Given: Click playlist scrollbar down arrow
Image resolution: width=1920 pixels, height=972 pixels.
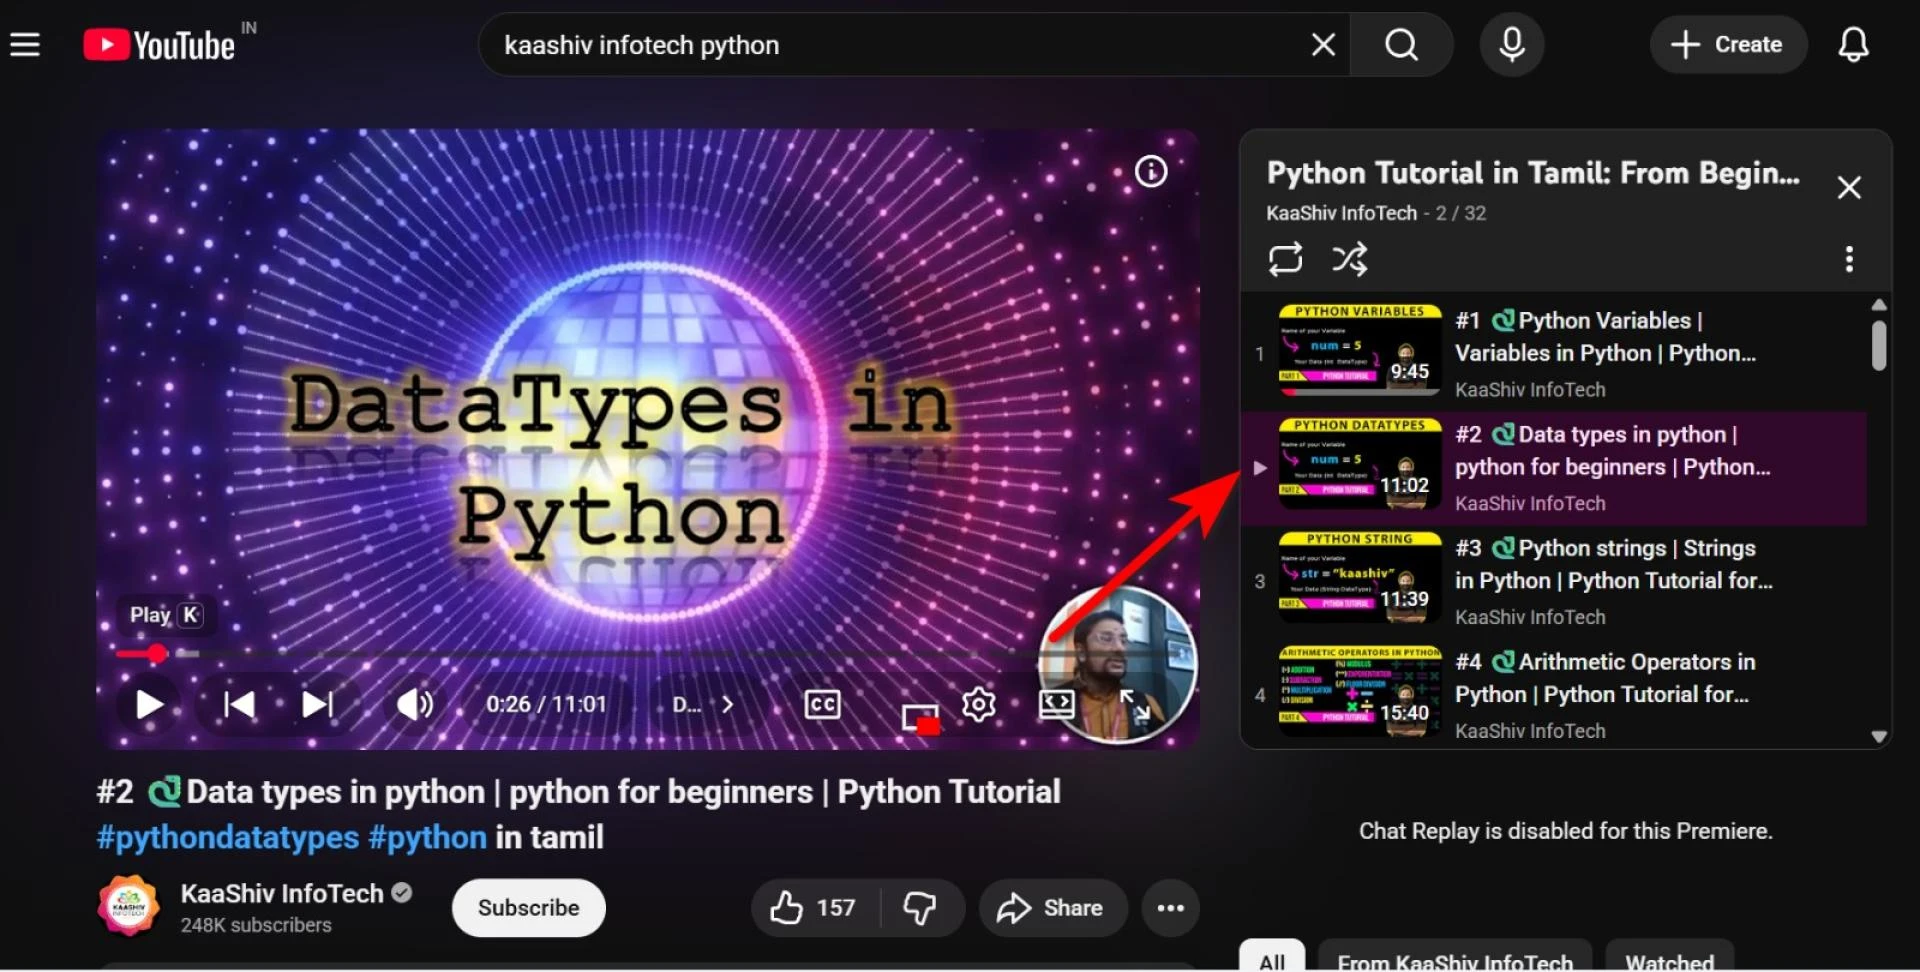Looking at the screenshot, I should coord(1879,737).
